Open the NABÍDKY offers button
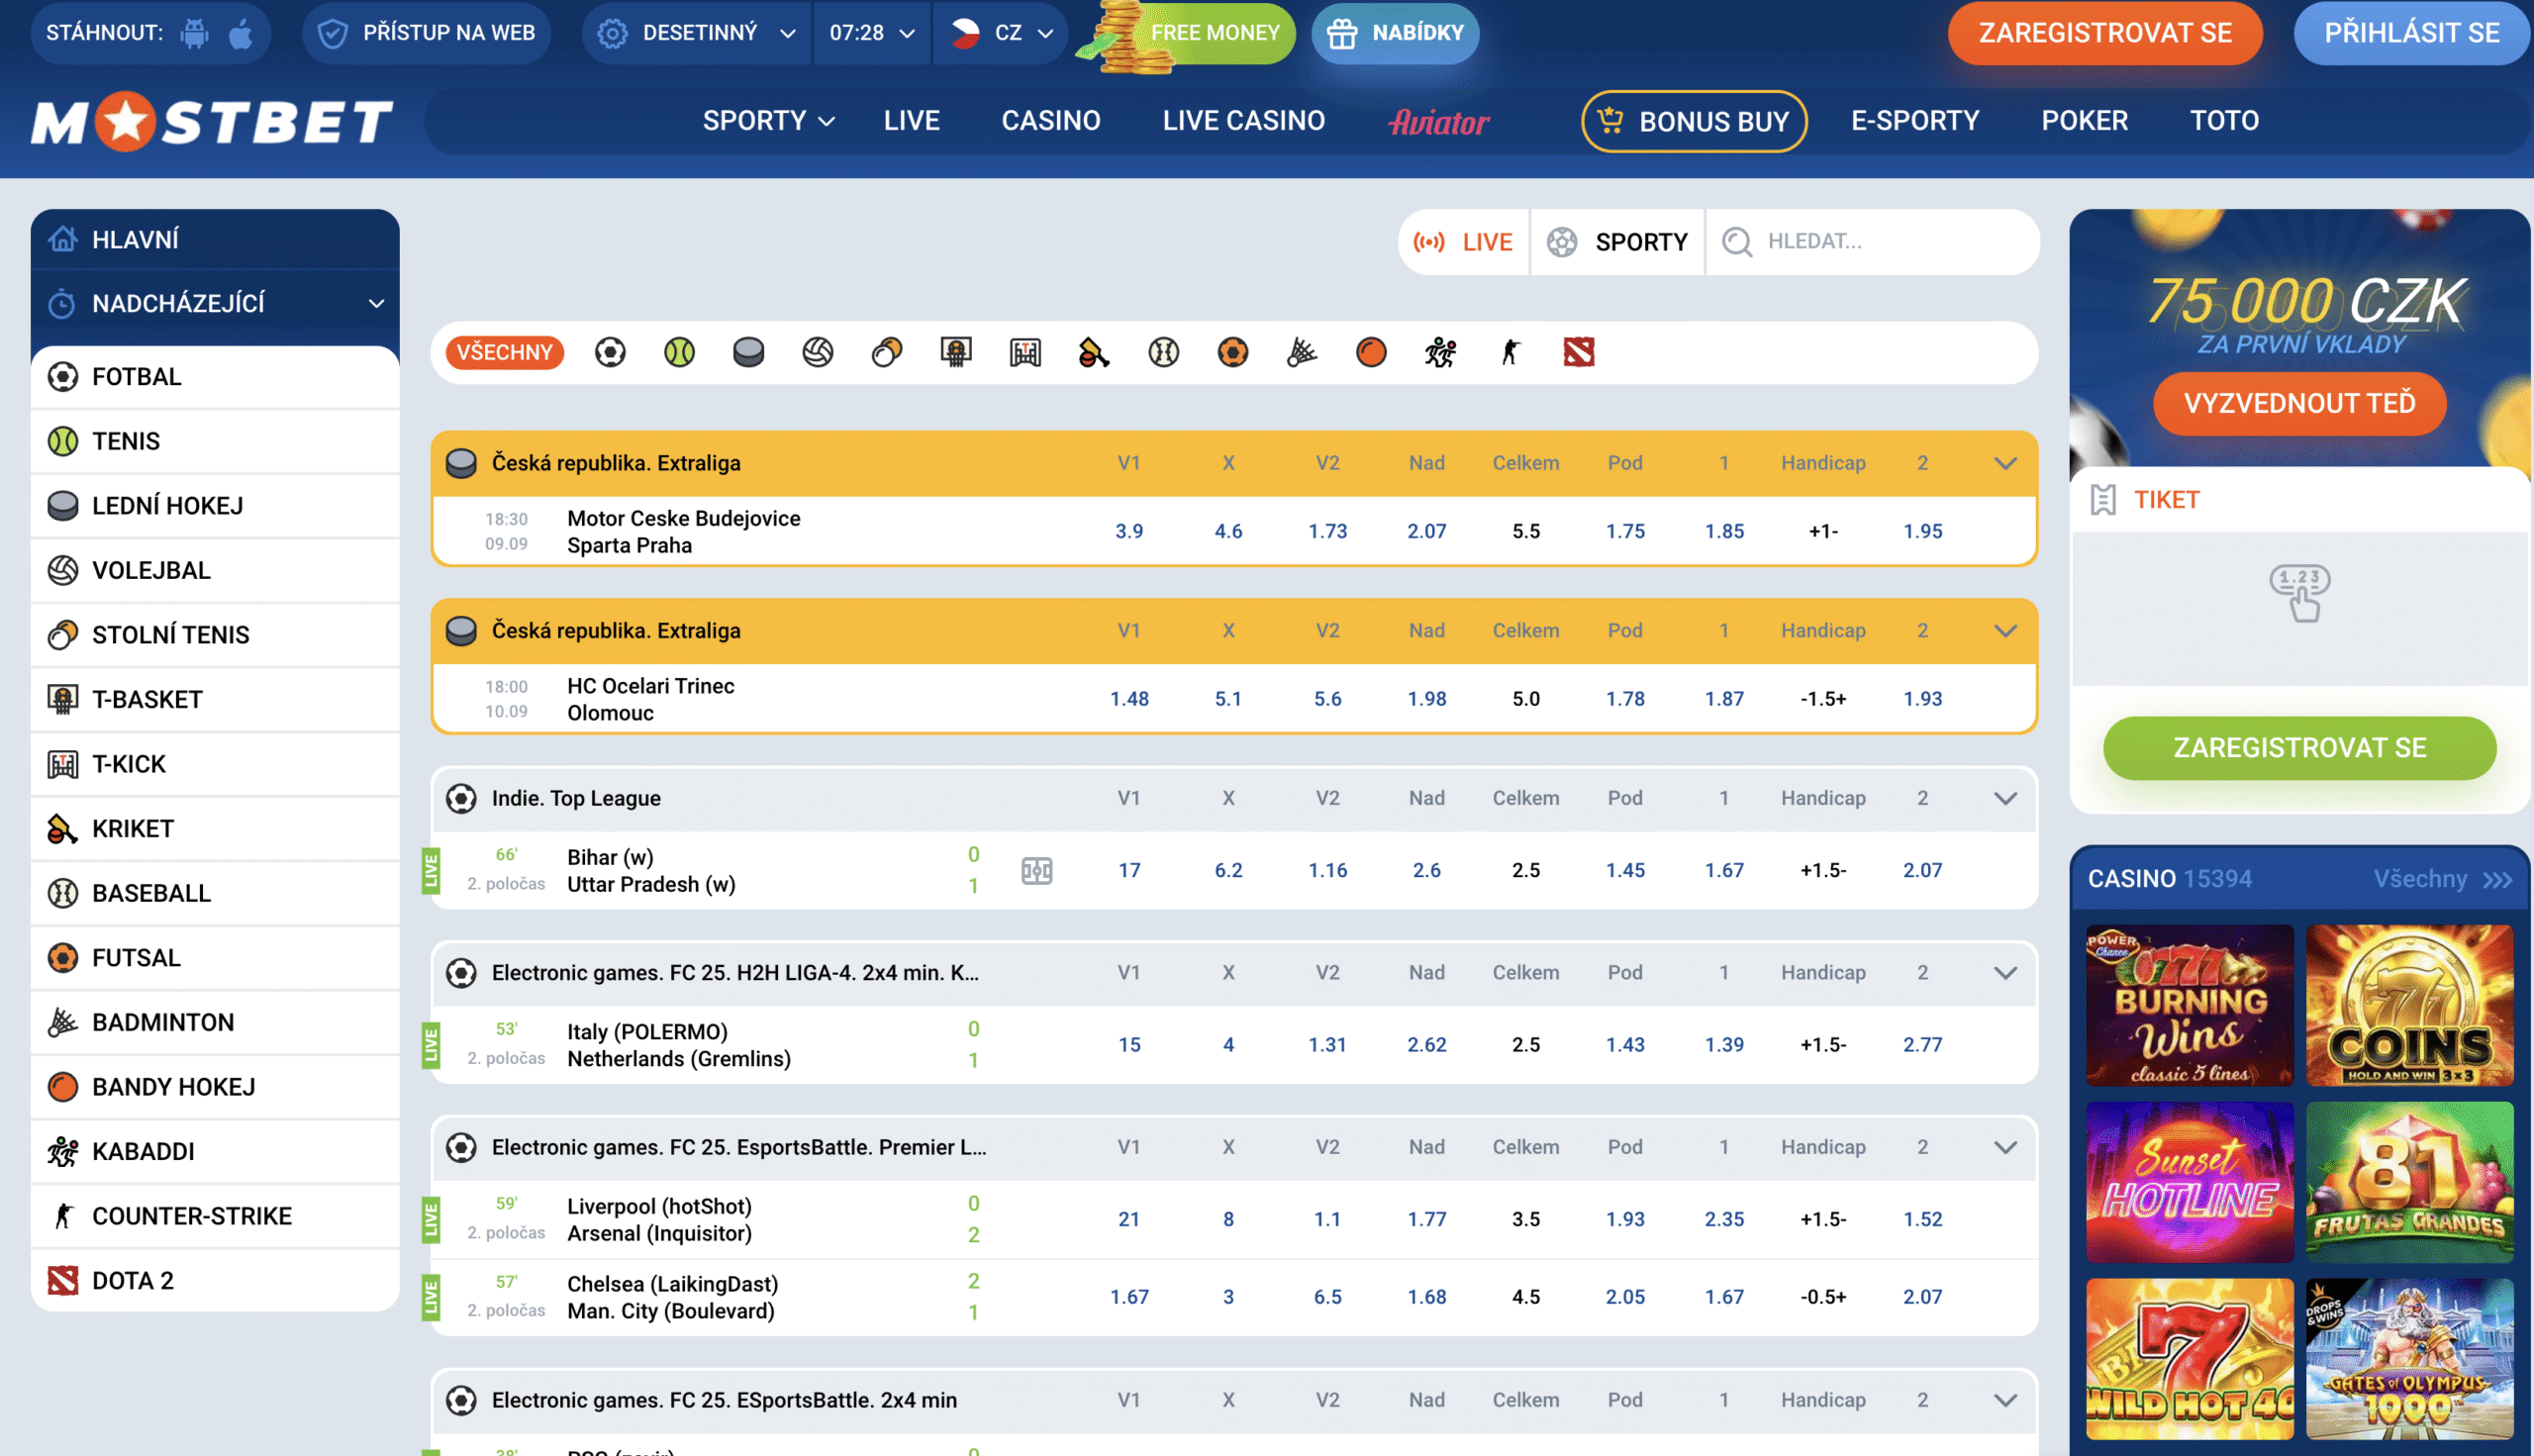Viewport: 2534px width, 1456px height. (x=1395, y=33)
